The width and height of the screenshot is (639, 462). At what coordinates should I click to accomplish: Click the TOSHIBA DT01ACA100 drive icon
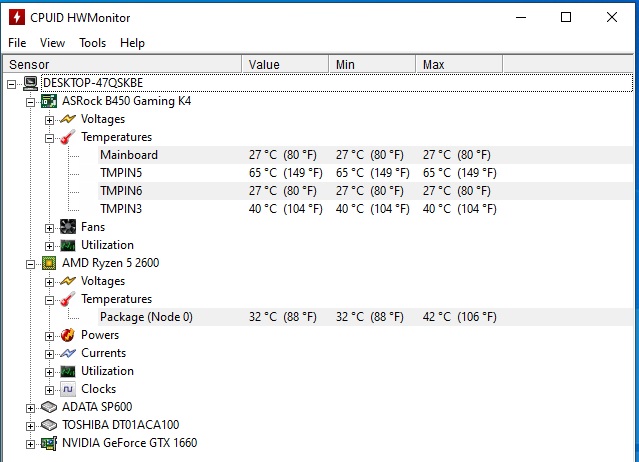(49, 425)
